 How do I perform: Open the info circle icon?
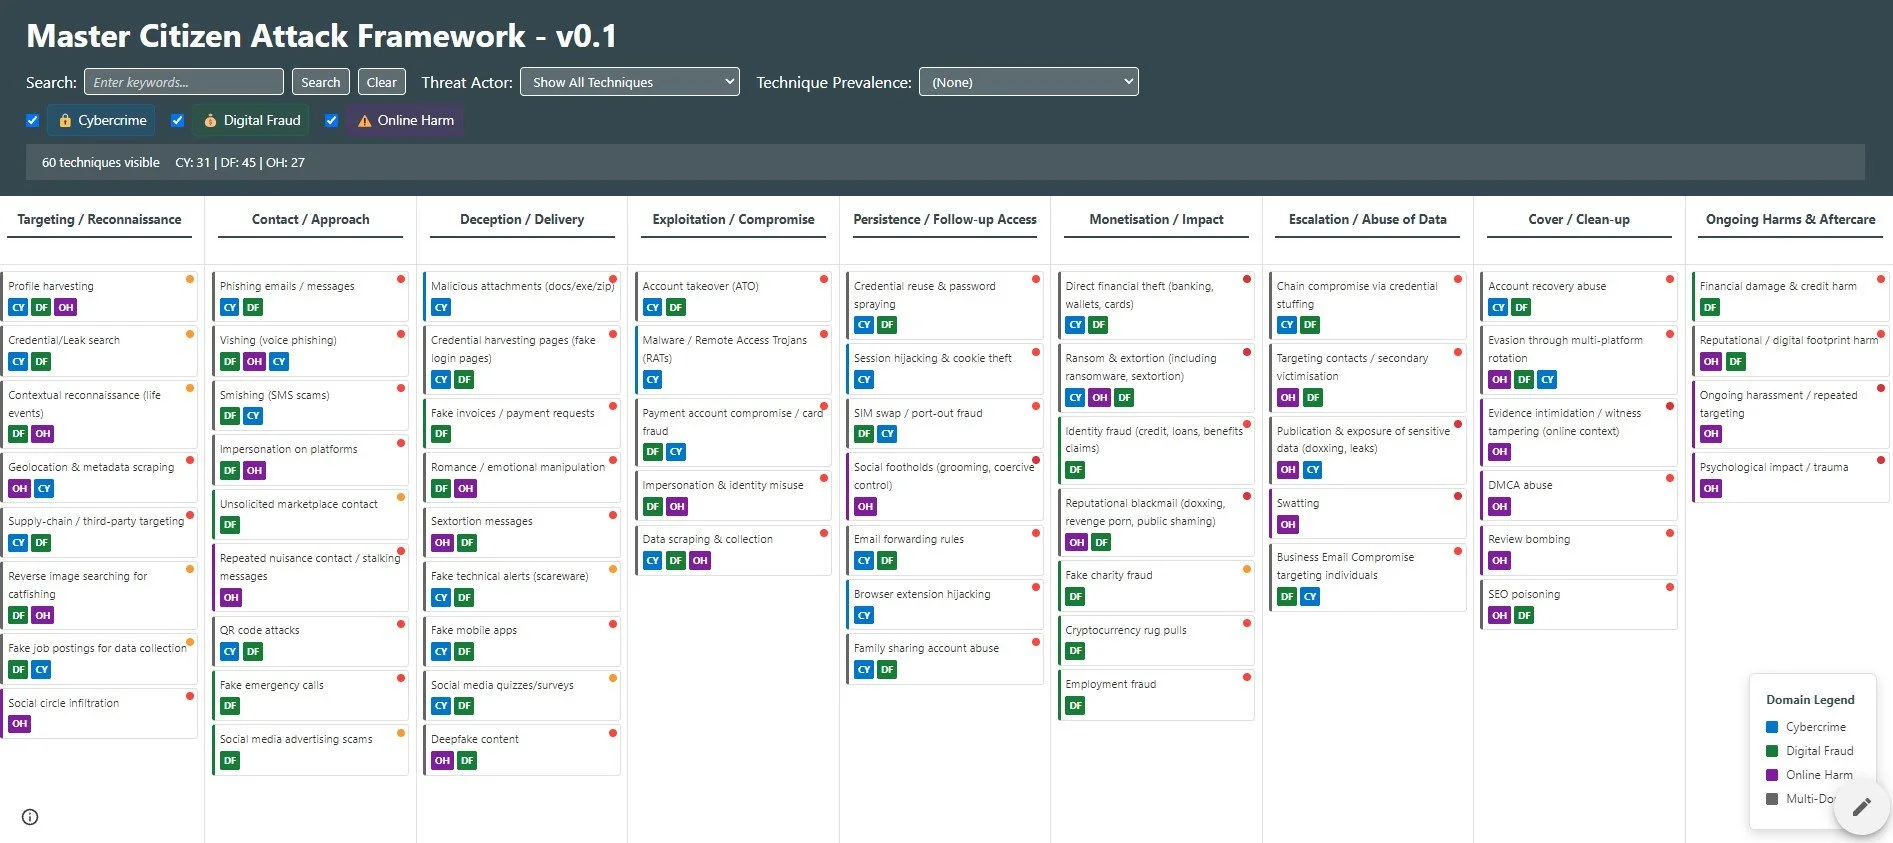tap(30, 817)
